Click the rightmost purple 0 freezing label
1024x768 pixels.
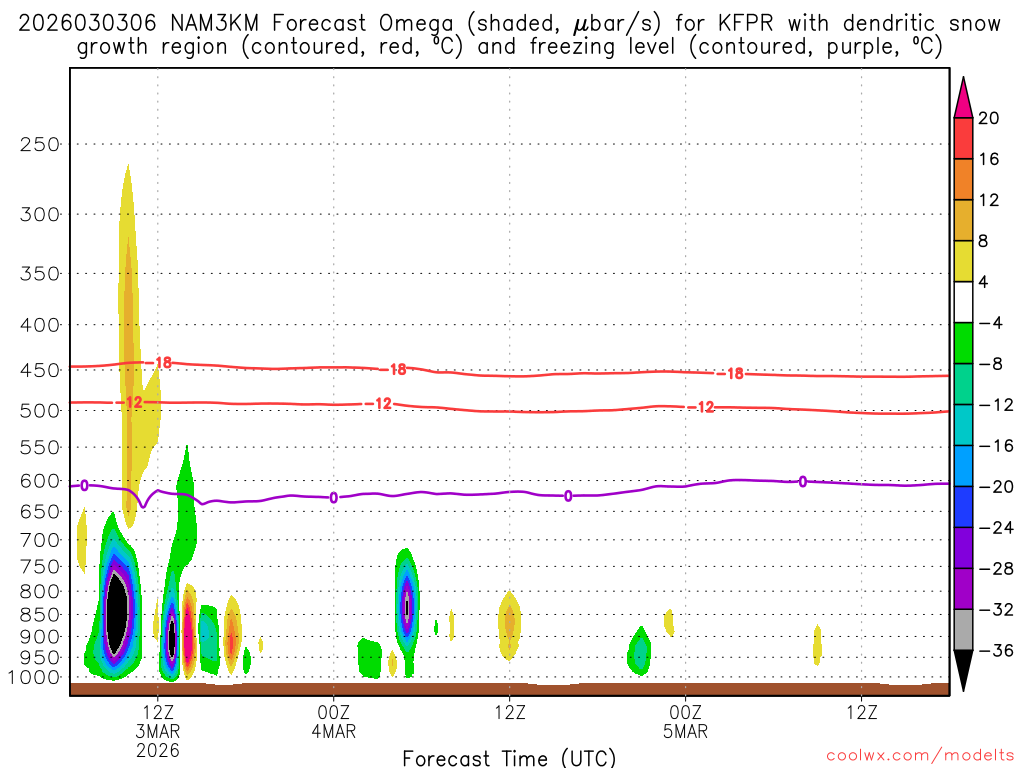click(803, 482)
